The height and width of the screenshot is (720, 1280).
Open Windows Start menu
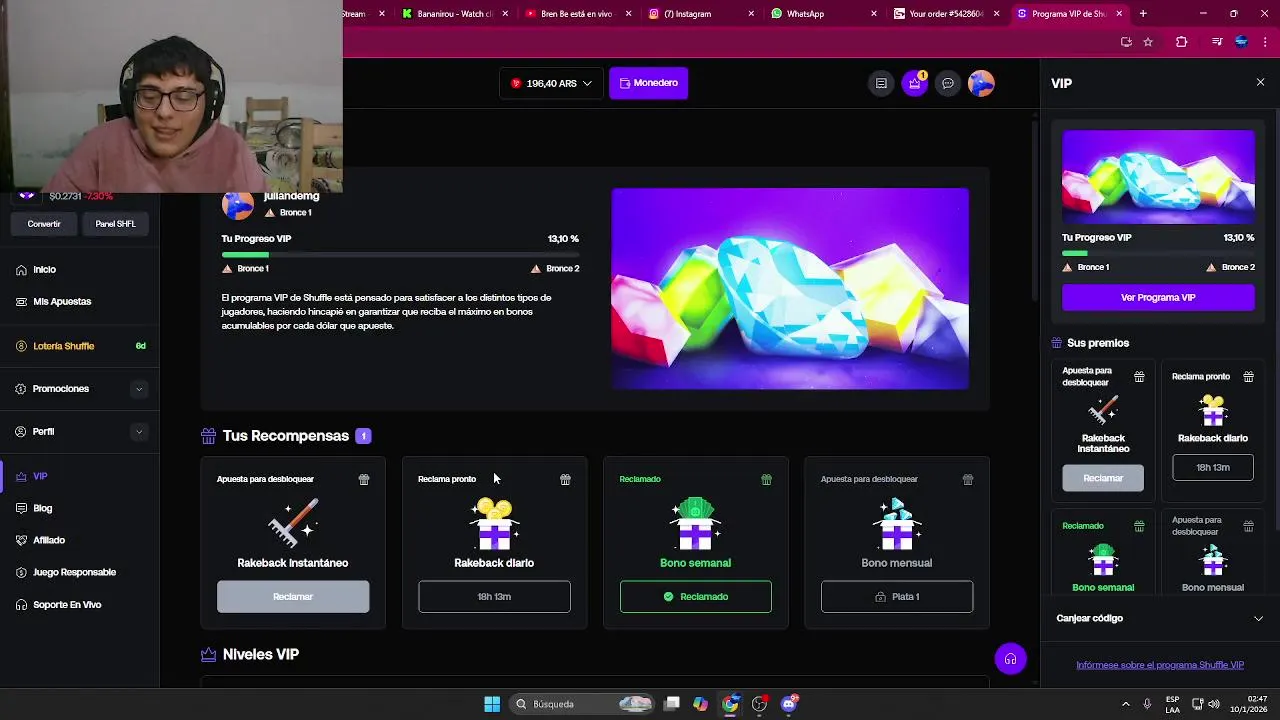coord(492,704)
